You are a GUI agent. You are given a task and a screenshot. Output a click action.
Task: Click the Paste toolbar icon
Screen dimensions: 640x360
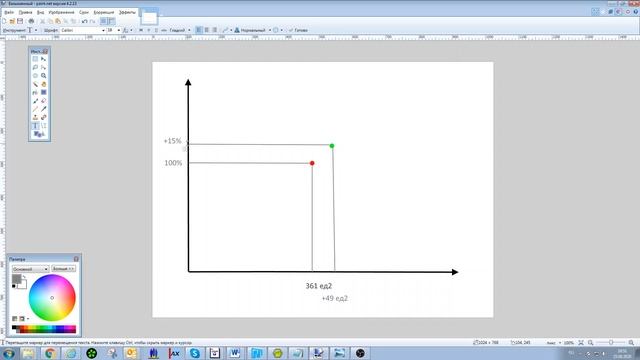pos(58,21)
